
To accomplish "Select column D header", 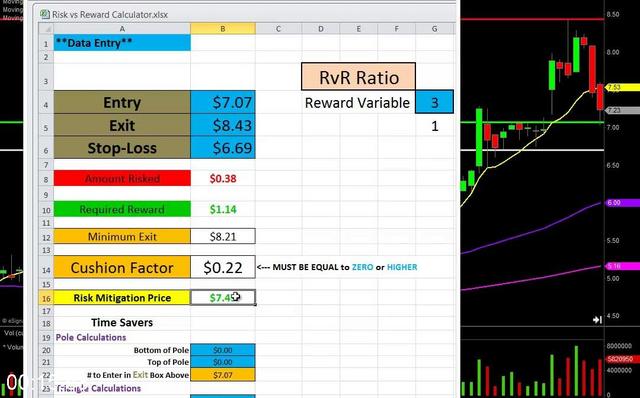I will (321, 29).
